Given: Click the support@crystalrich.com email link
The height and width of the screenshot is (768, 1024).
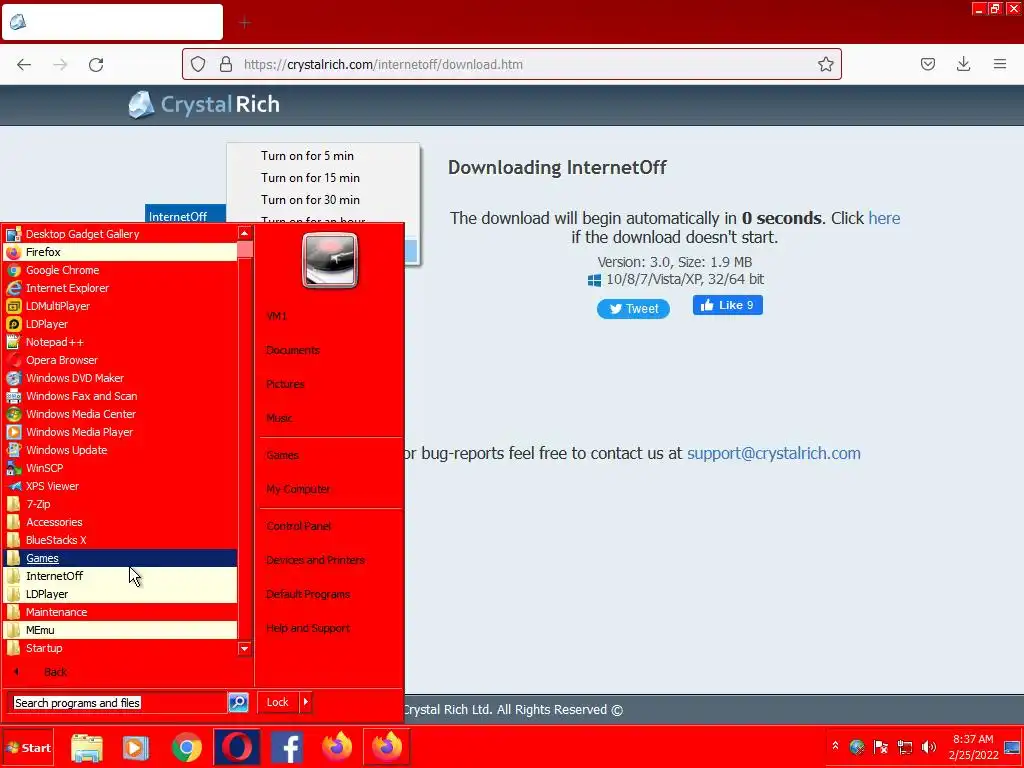Looking at the screenshot, I should [773, 453].
